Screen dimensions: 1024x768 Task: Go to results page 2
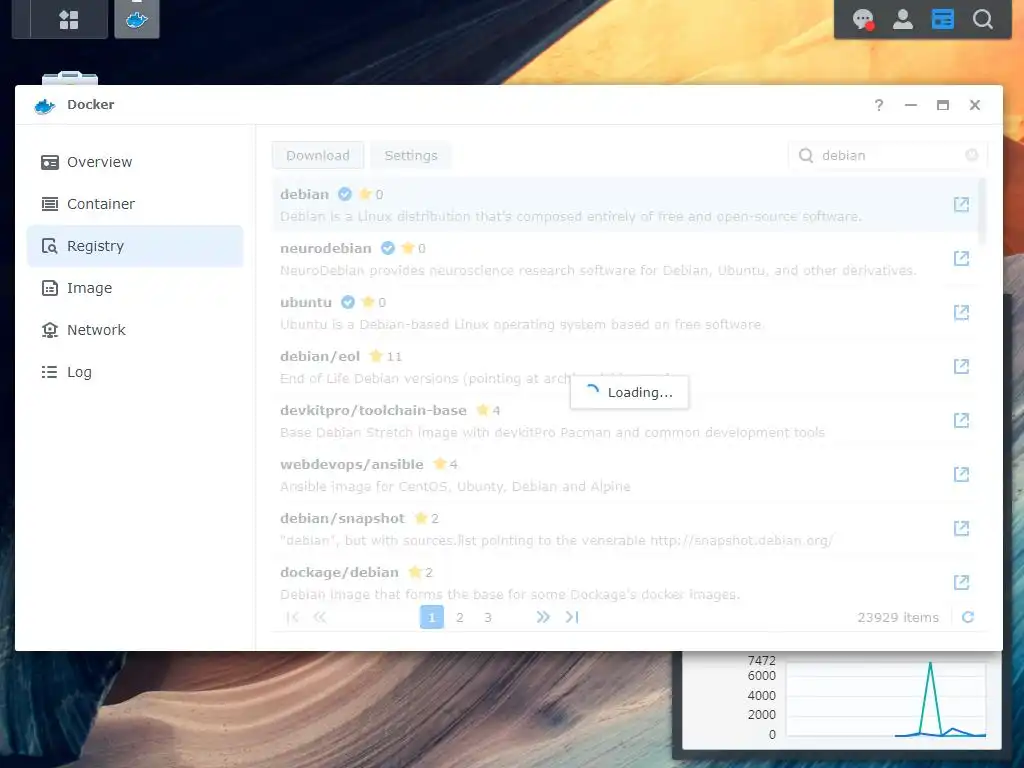click(x=460, y=617)
